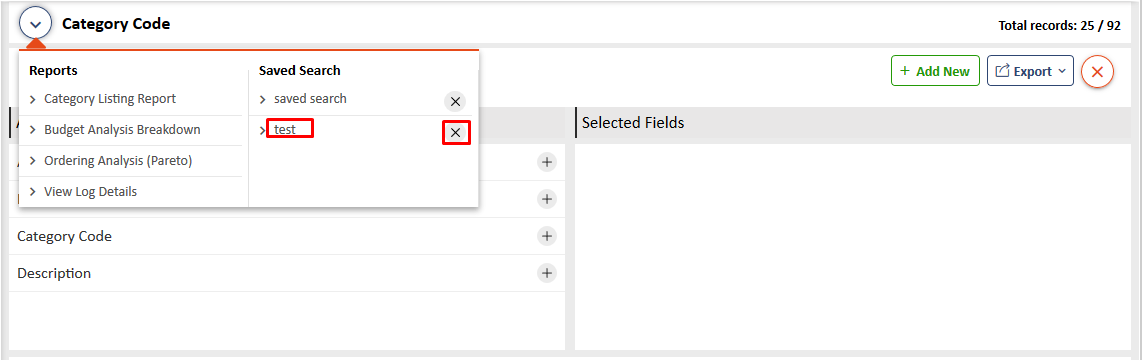This screenshot has width=1142, height=360.
Task: Click the topmost plus icon in field list
Action: tap(546, 162)
